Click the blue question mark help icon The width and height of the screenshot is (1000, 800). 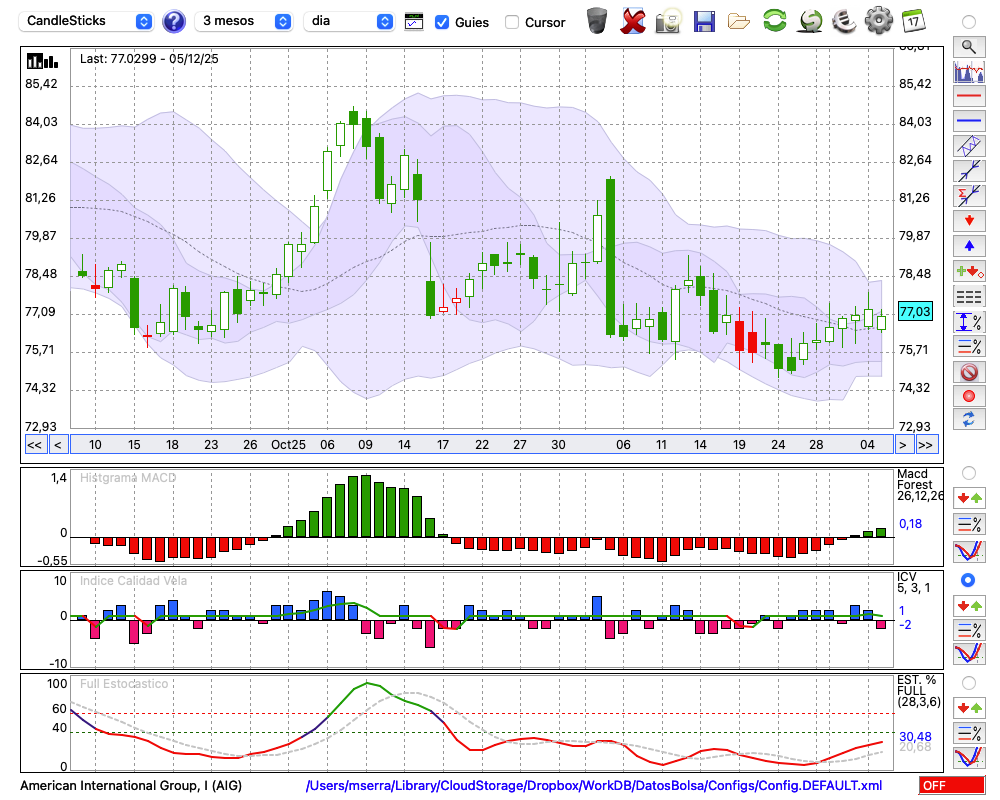coord(174,21)
